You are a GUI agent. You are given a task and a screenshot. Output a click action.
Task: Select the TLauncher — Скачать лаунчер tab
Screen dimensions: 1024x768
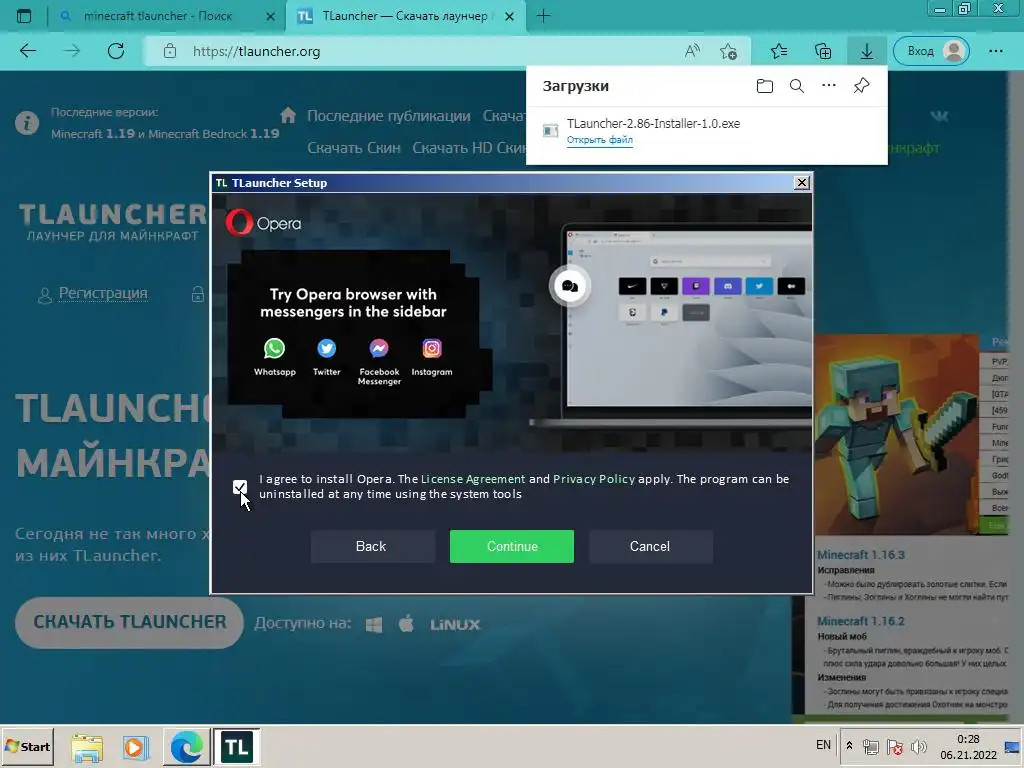click(404, 16)
